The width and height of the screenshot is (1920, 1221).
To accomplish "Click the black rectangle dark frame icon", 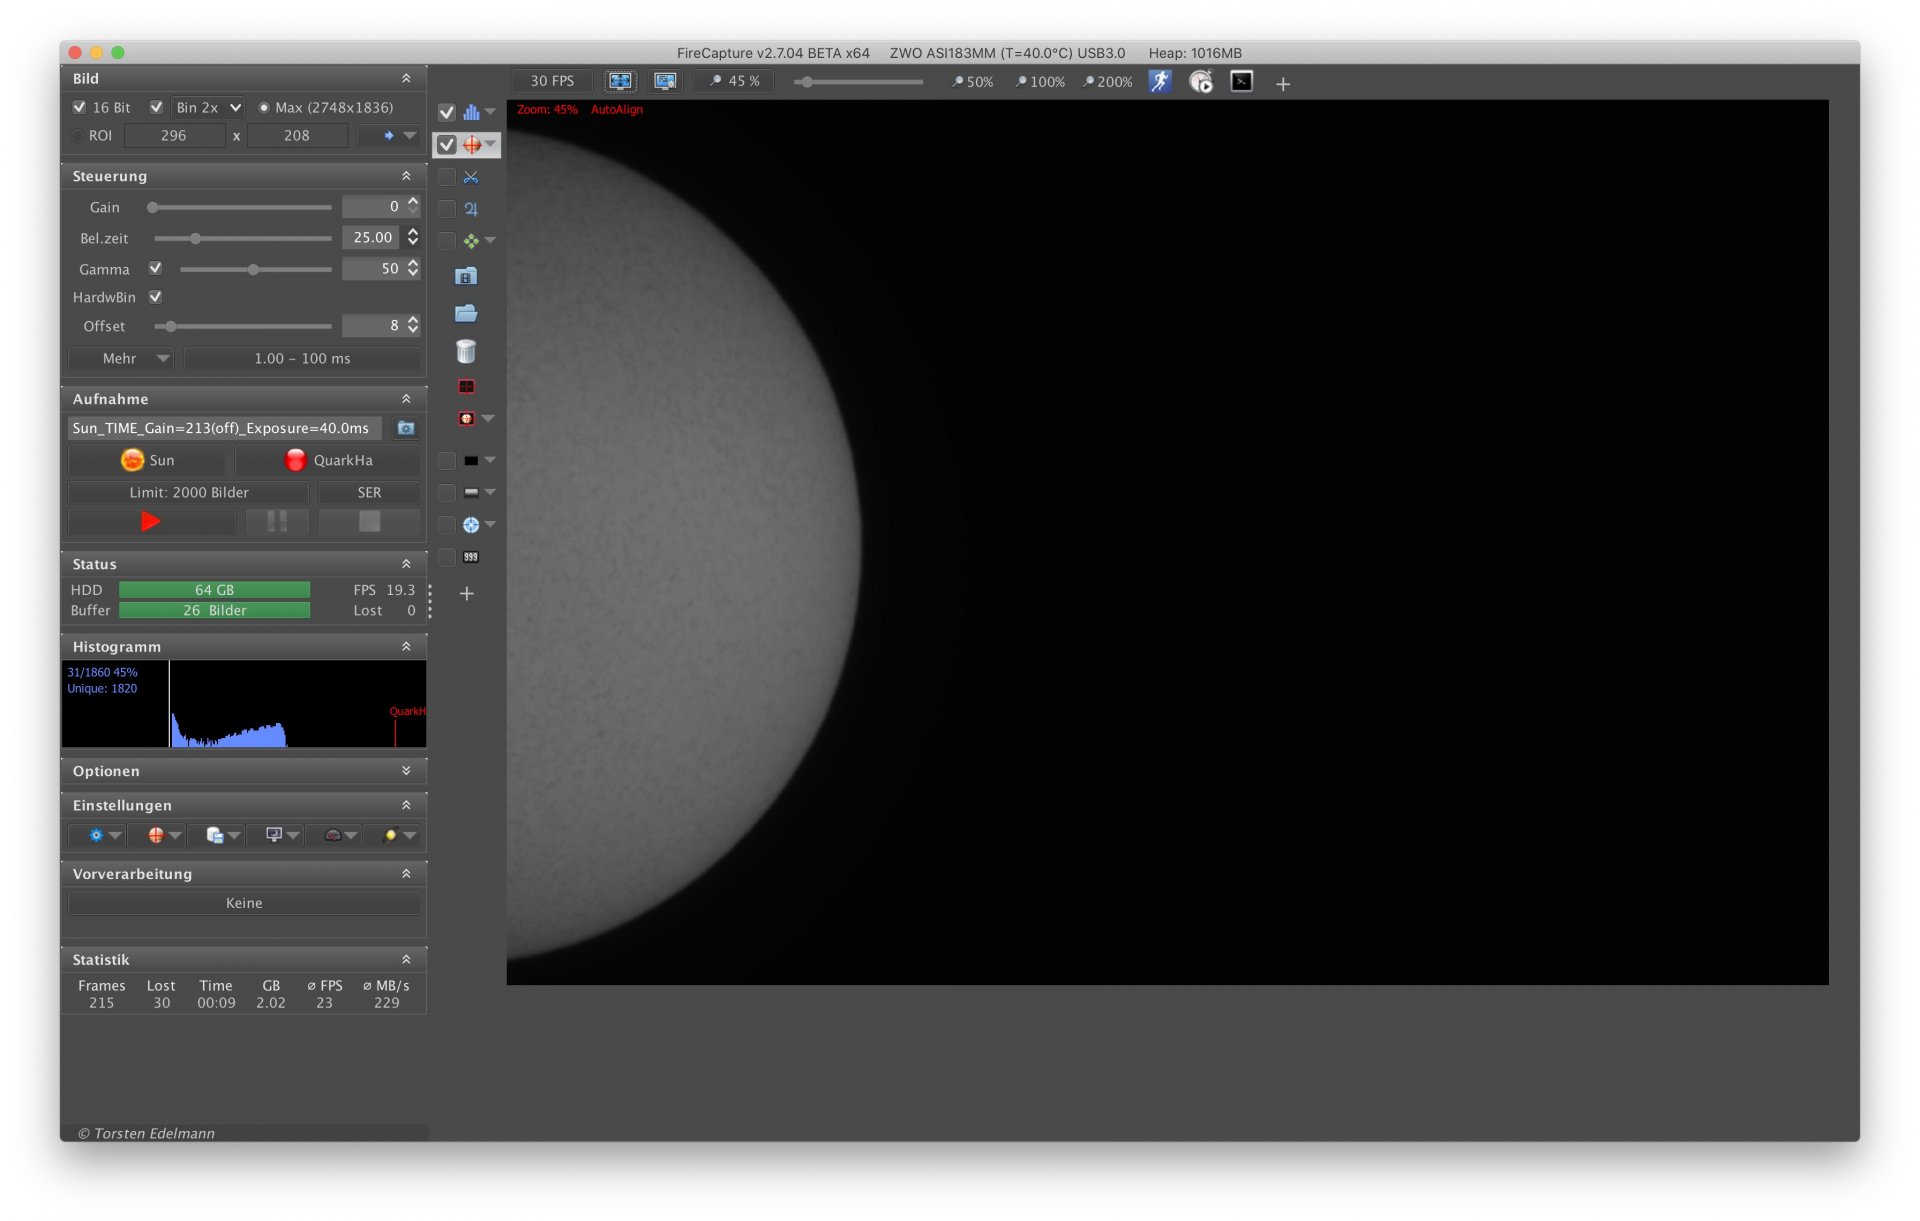I will pyautogui.click(x=471, y=461).
